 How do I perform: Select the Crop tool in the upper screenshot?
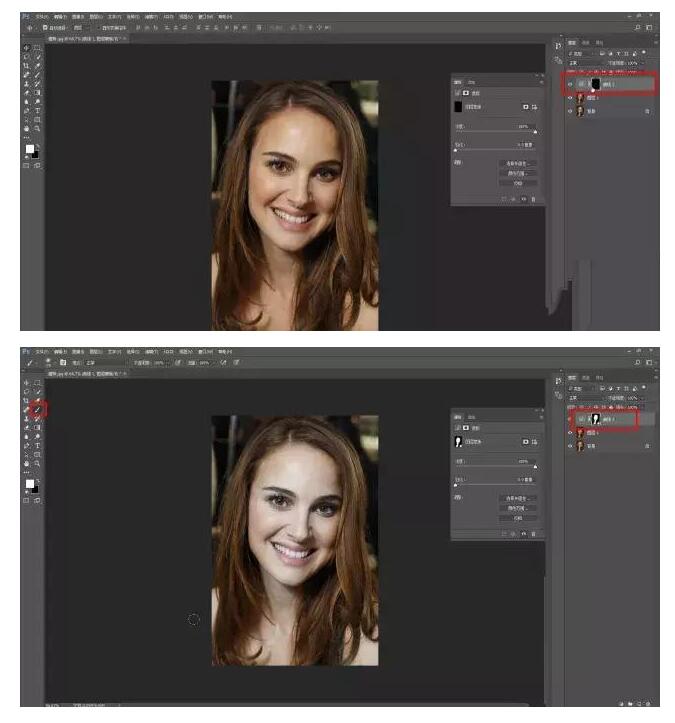coord(26,66)
